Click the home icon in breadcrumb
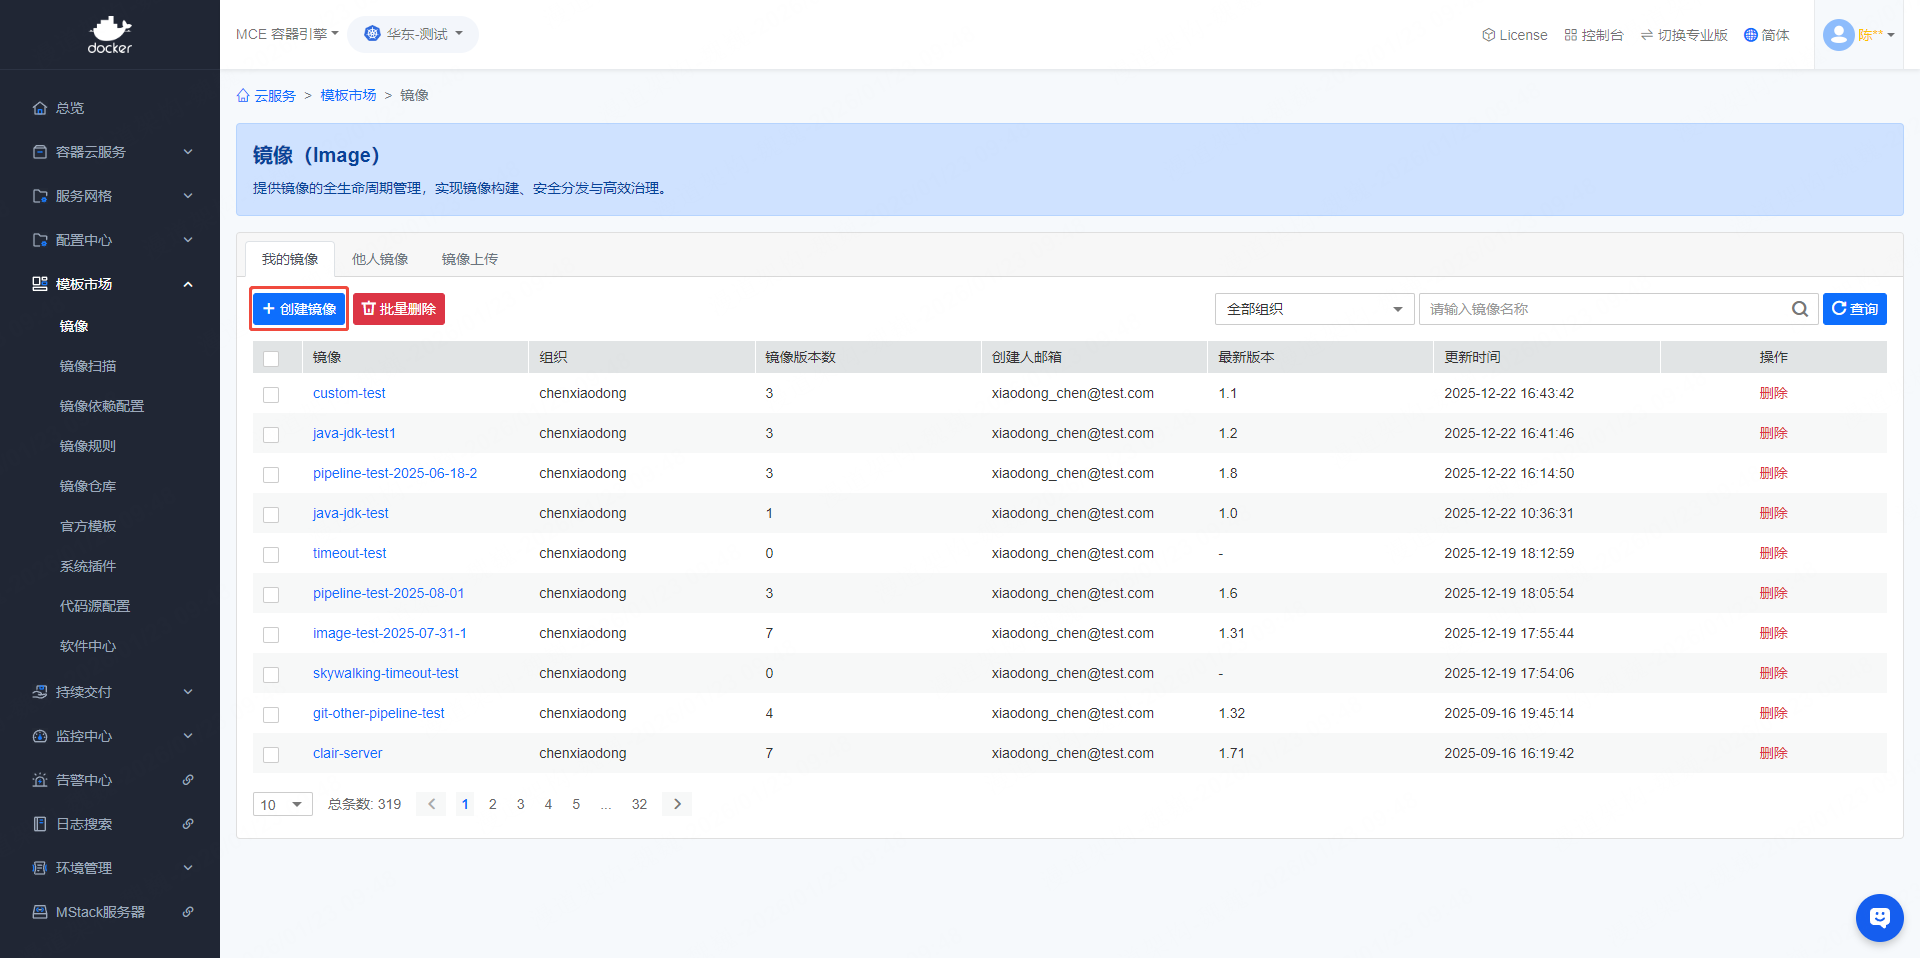 point(243,96)
